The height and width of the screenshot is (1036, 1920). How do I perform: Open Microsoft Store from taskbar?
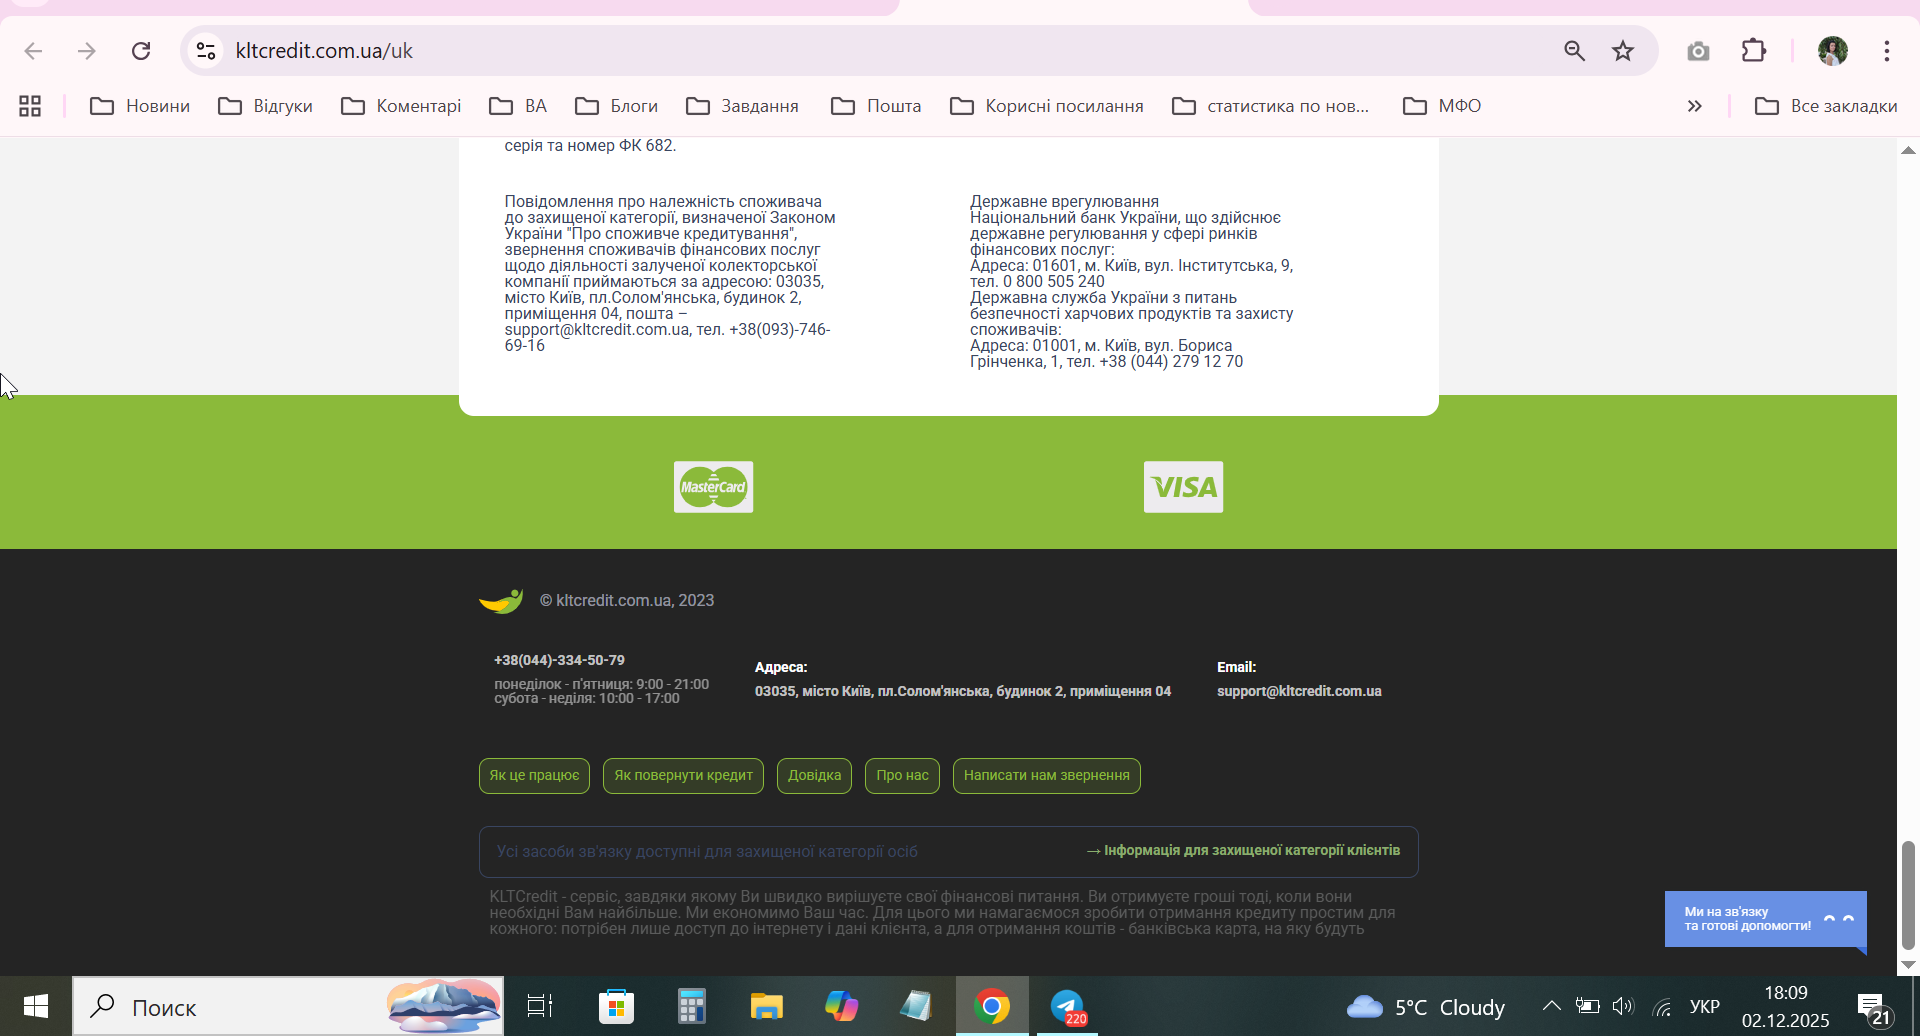tap(616, 1006)
